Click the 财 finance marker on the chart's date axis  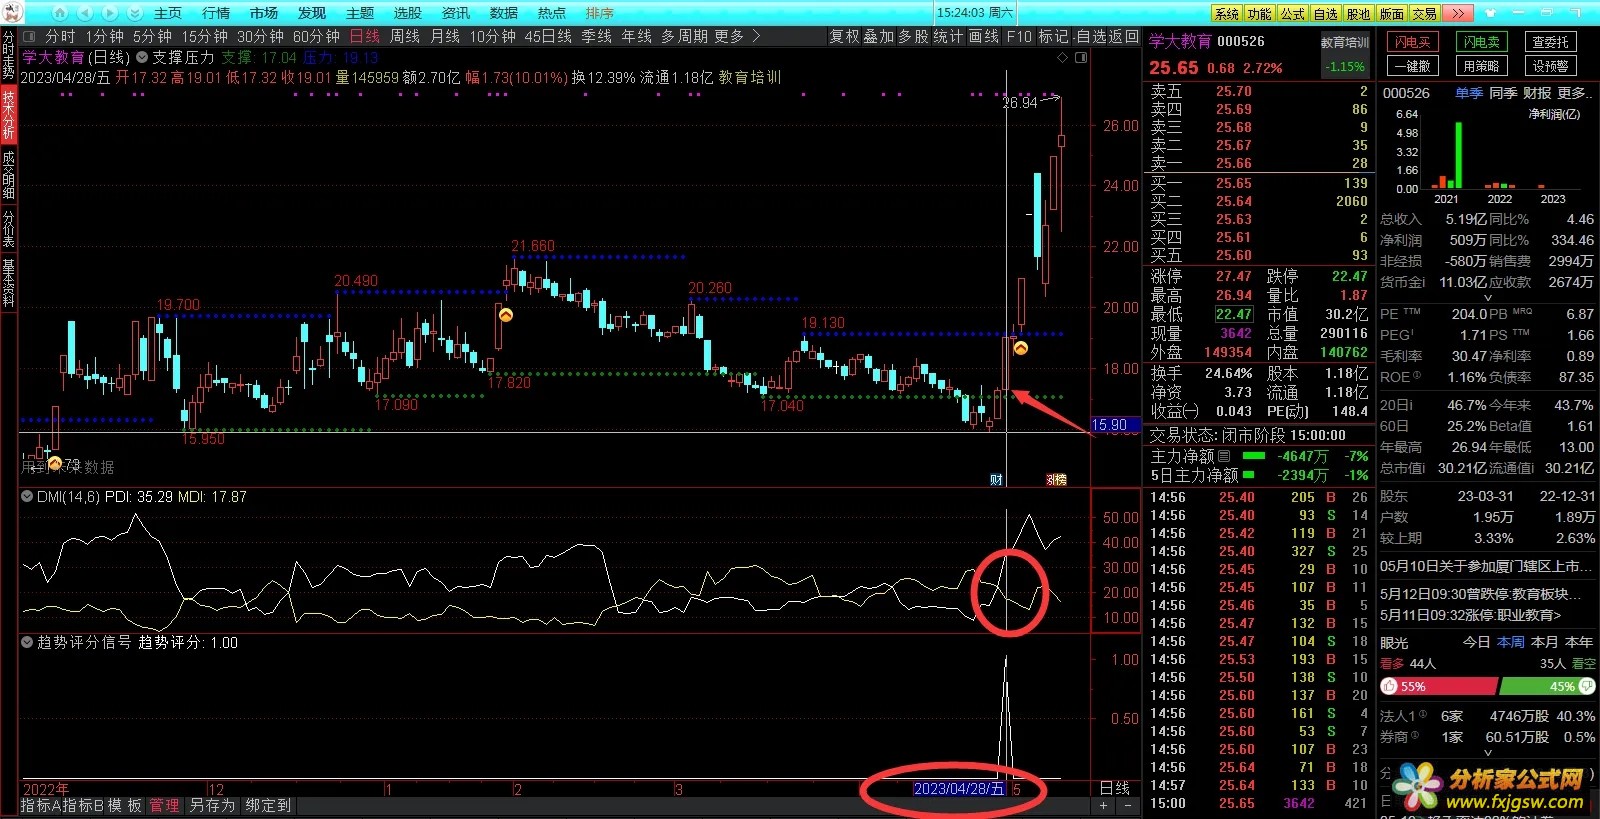coord(996,480)
